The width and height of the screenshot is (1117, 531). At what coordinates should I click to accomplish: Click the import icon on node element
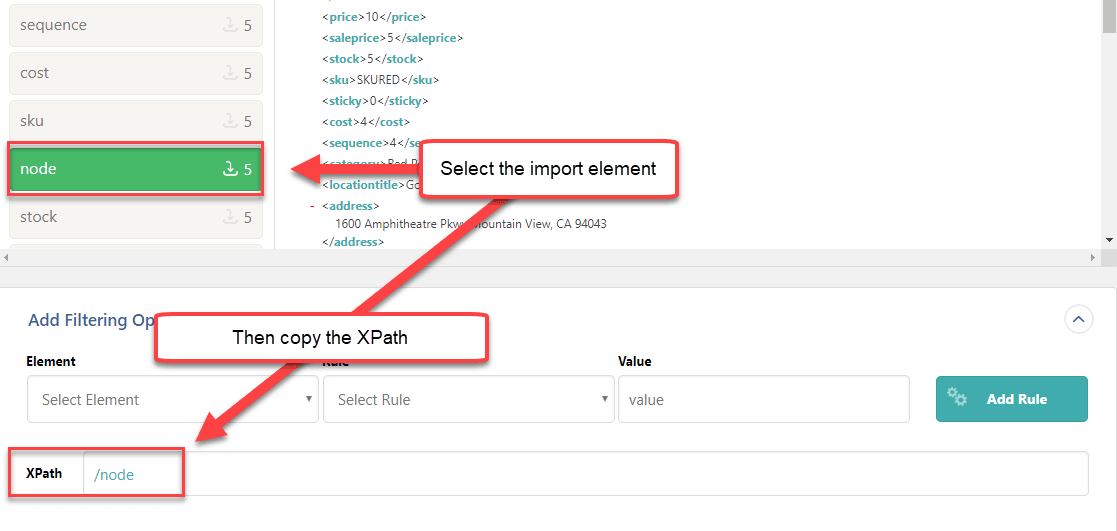point(230,169)
